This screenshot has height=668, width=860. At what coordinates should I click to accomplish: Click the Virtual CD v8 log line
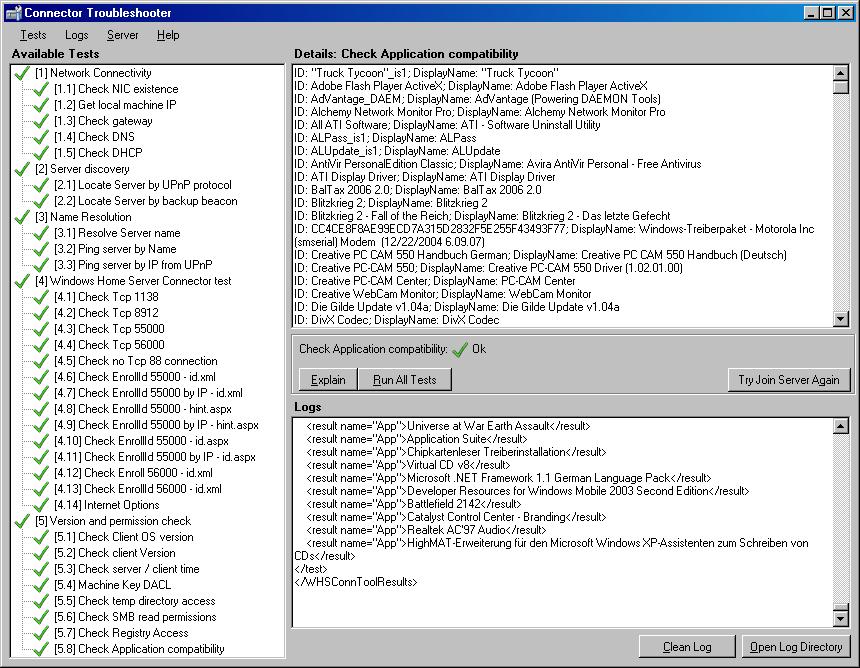click(x=408, y=465)
